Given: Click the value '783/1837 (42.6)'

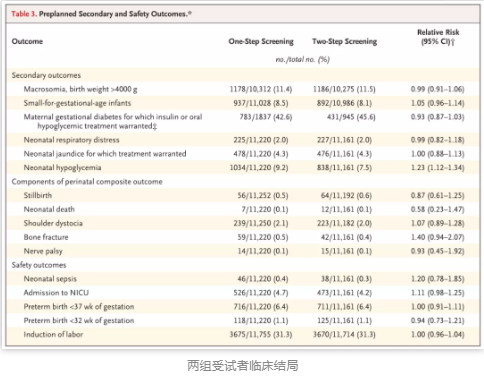Looking at the screenshot, I should (266, 117).
